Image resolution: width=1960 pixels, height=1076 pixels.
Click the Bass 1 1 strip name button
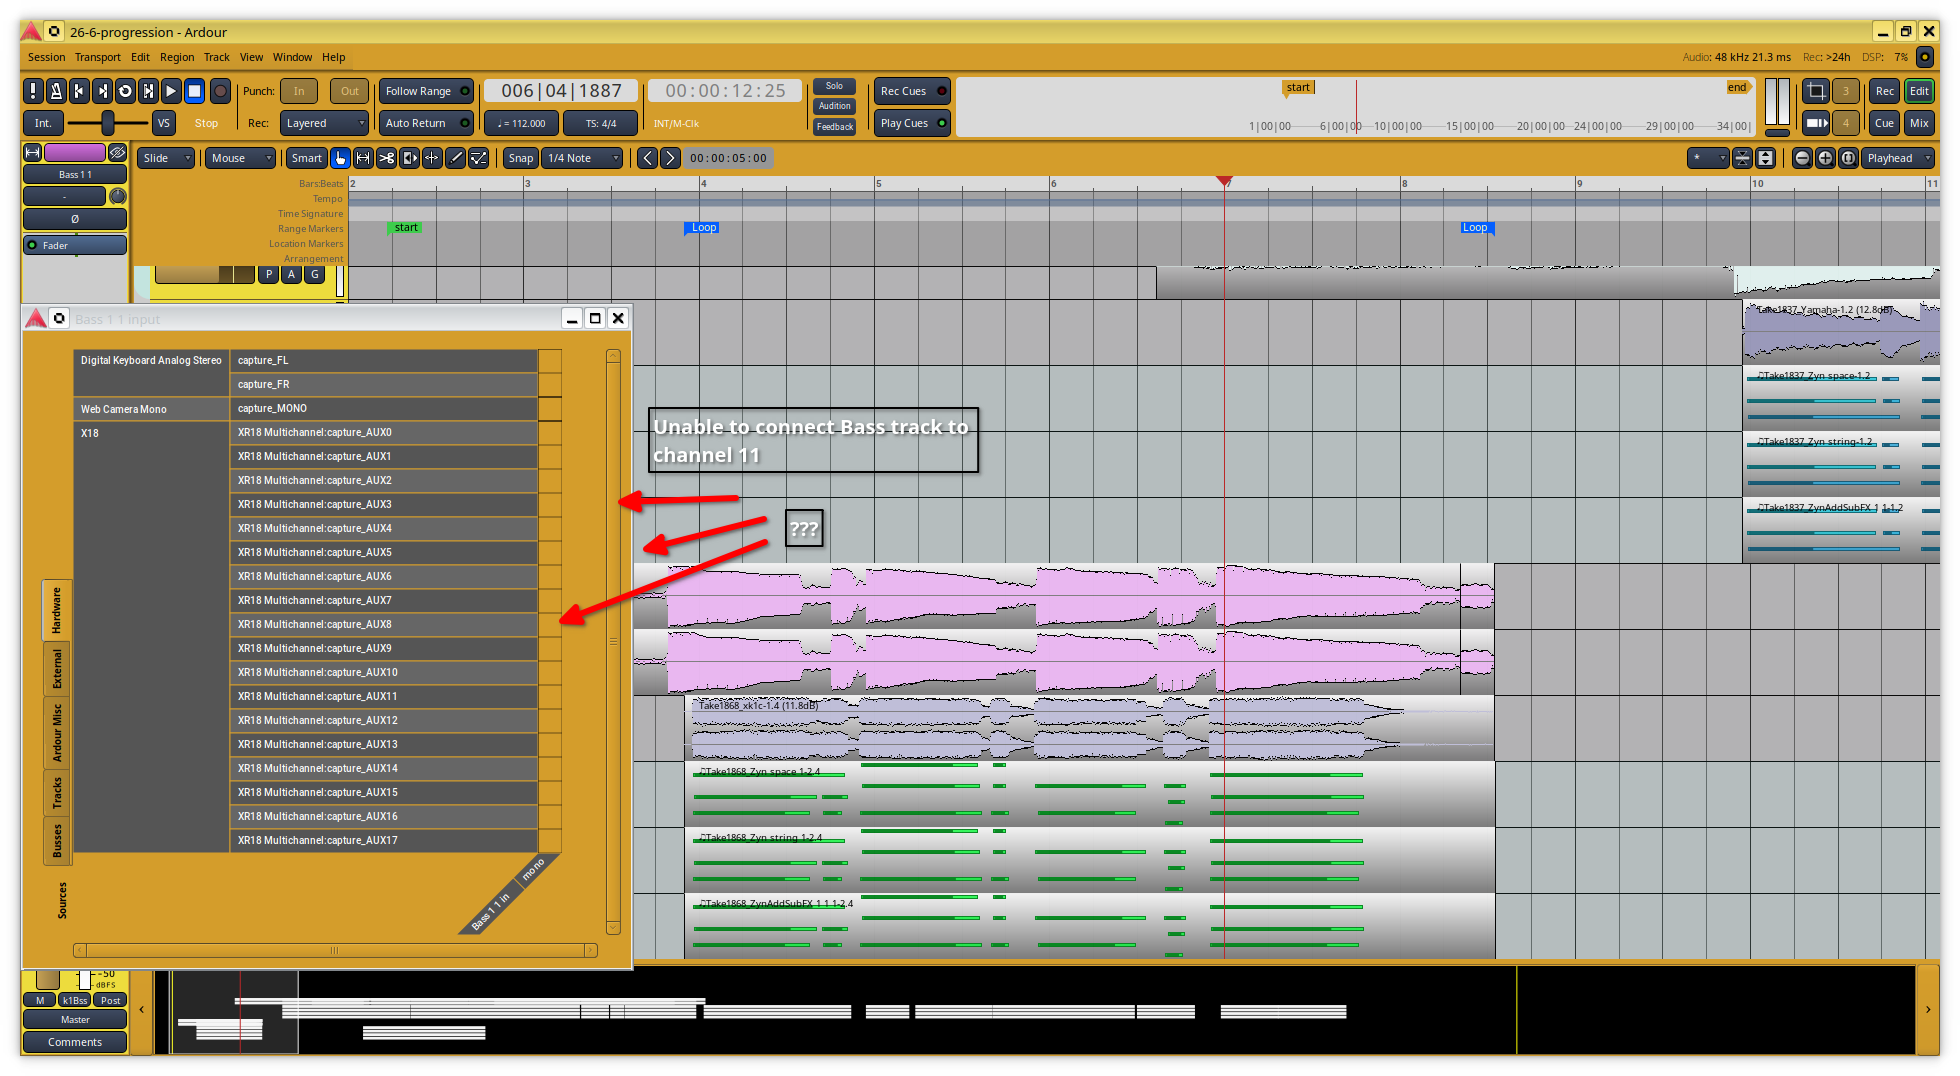(75, 174)
